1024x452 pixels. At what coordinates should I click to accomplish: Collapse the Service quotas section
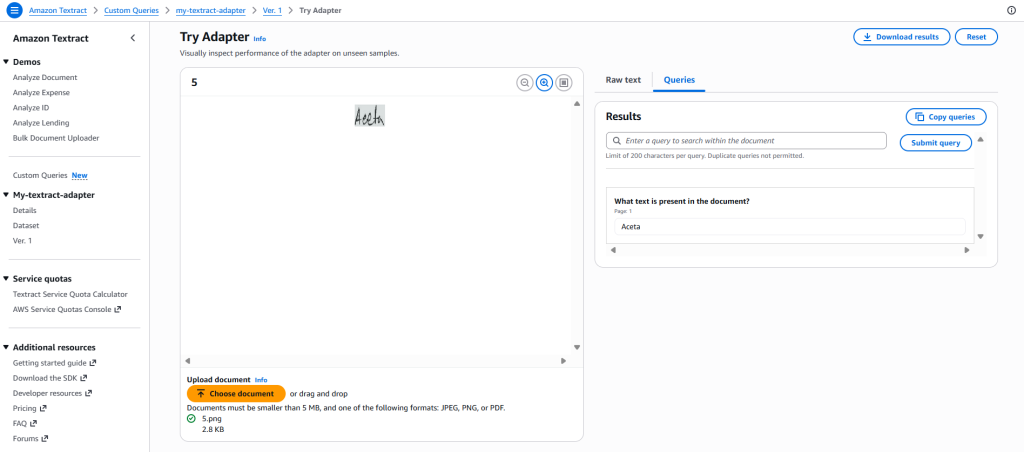point(6,278)
